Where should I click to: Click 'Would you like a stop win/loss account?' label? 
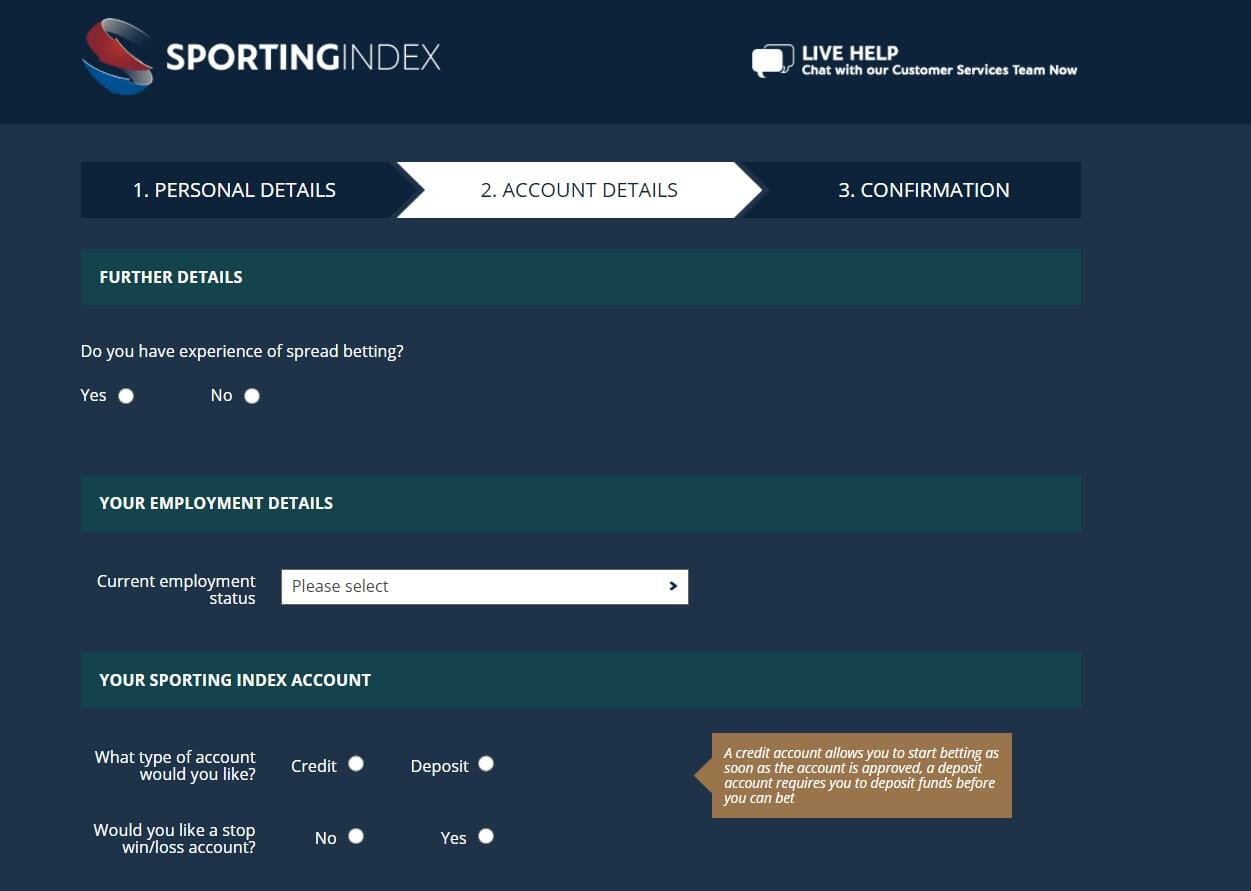tap(174, 839)
